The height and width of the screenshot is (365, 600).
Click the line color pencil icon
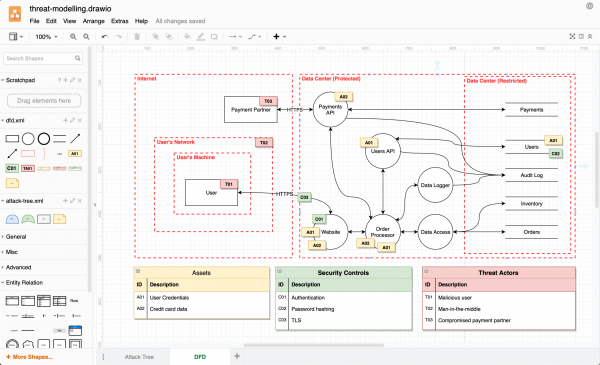point(201,37)
